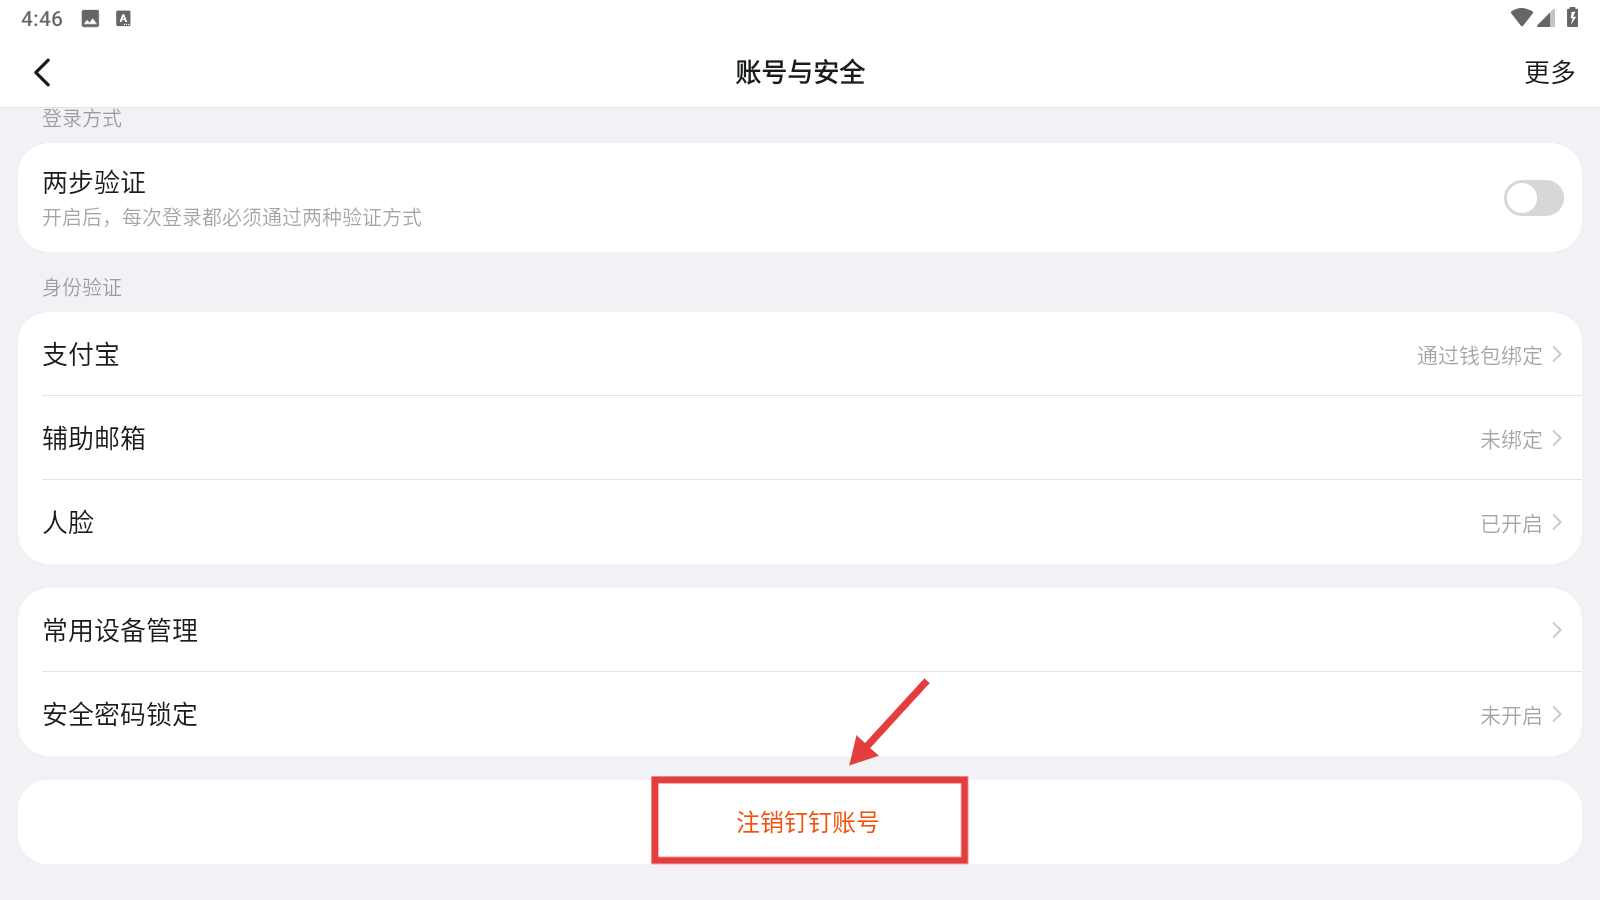Go back using the top-left arrow
This screenshot has height=900, width=1600.
click(42, 72)
